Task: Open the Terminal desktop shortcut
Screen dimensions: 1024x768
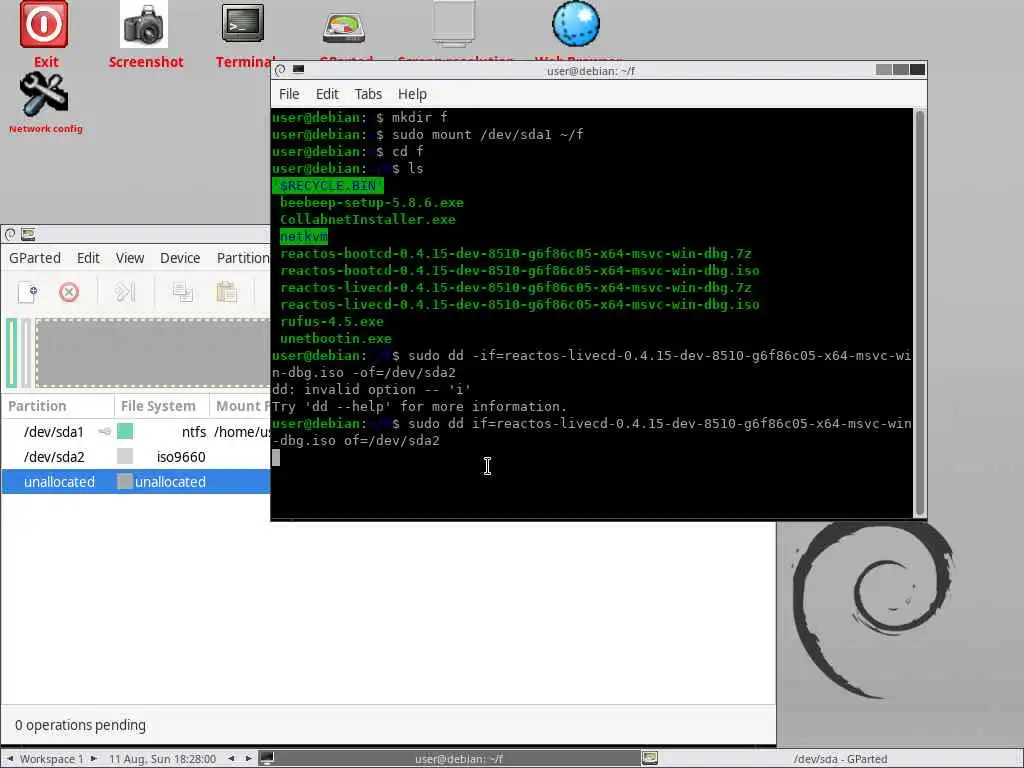Action: click(243, 24)
